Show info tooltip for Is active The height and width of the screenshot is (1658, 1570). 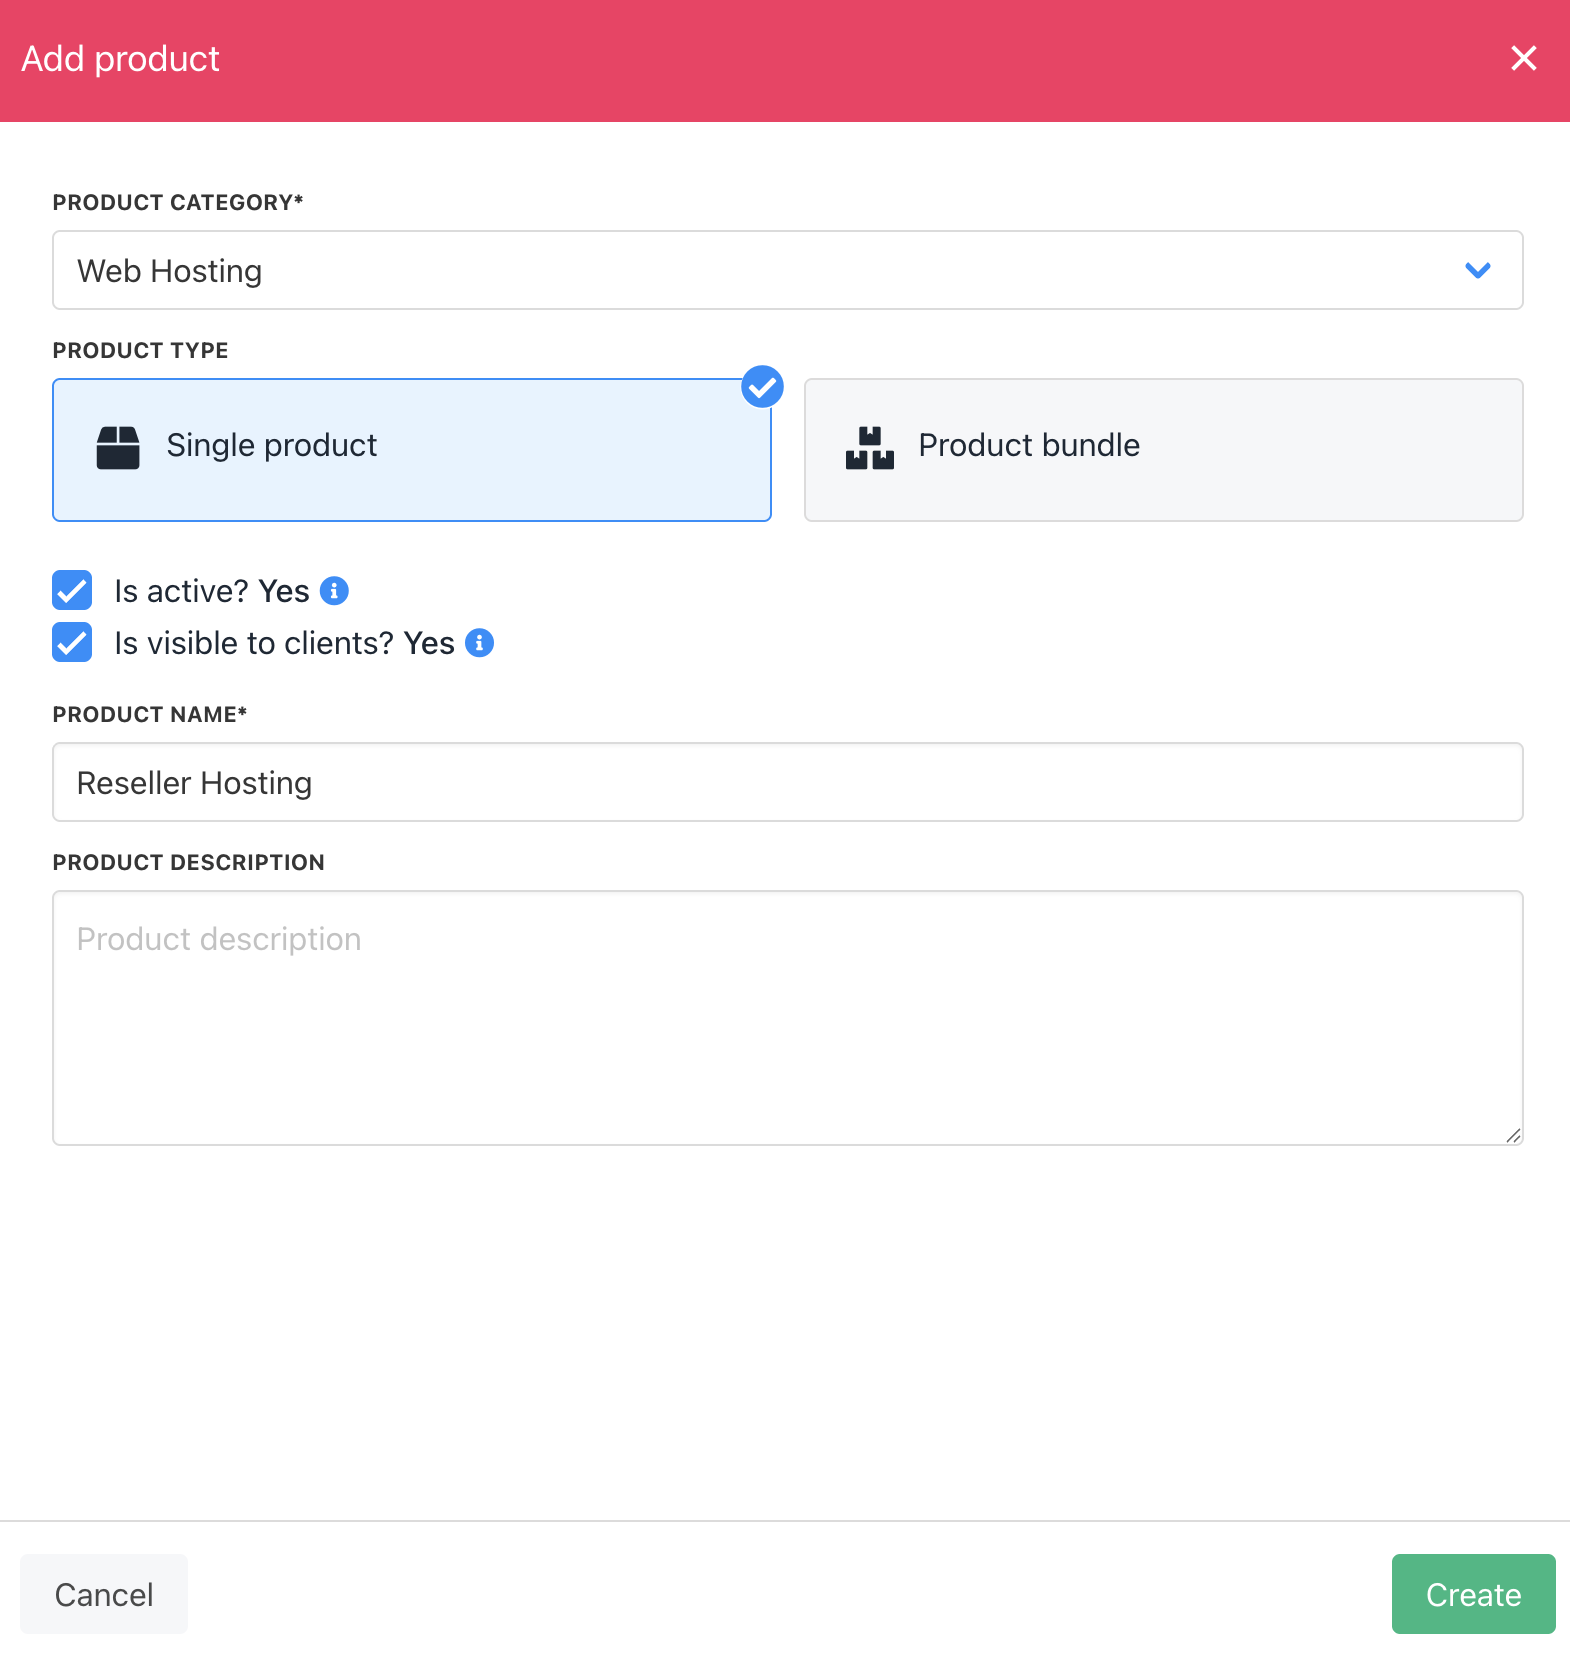(x=334, y=591)
